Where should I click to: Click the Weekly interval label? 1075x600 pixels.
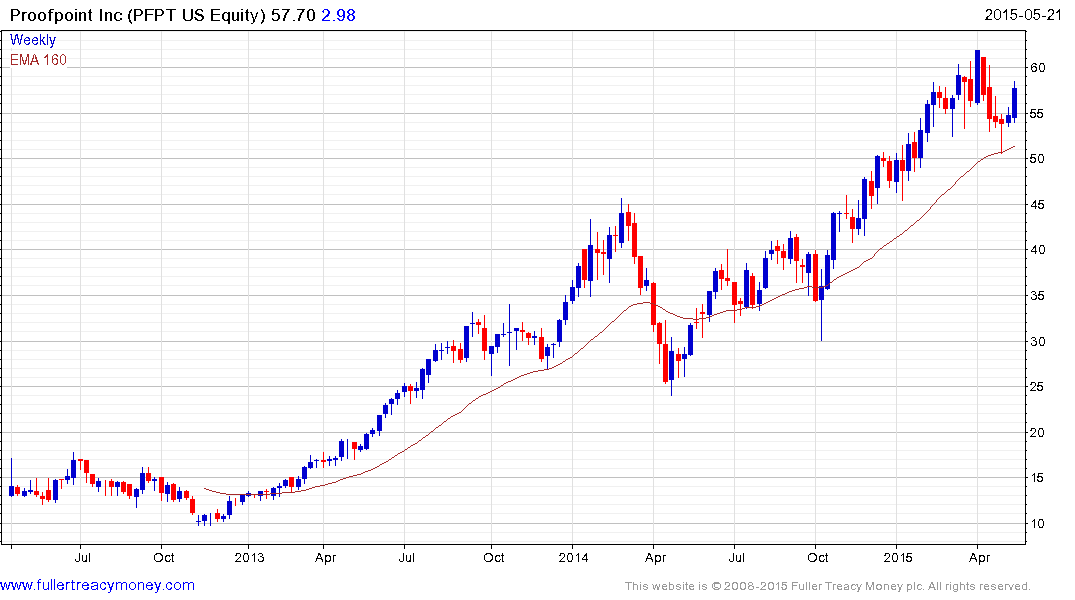[x=33, y=40]
